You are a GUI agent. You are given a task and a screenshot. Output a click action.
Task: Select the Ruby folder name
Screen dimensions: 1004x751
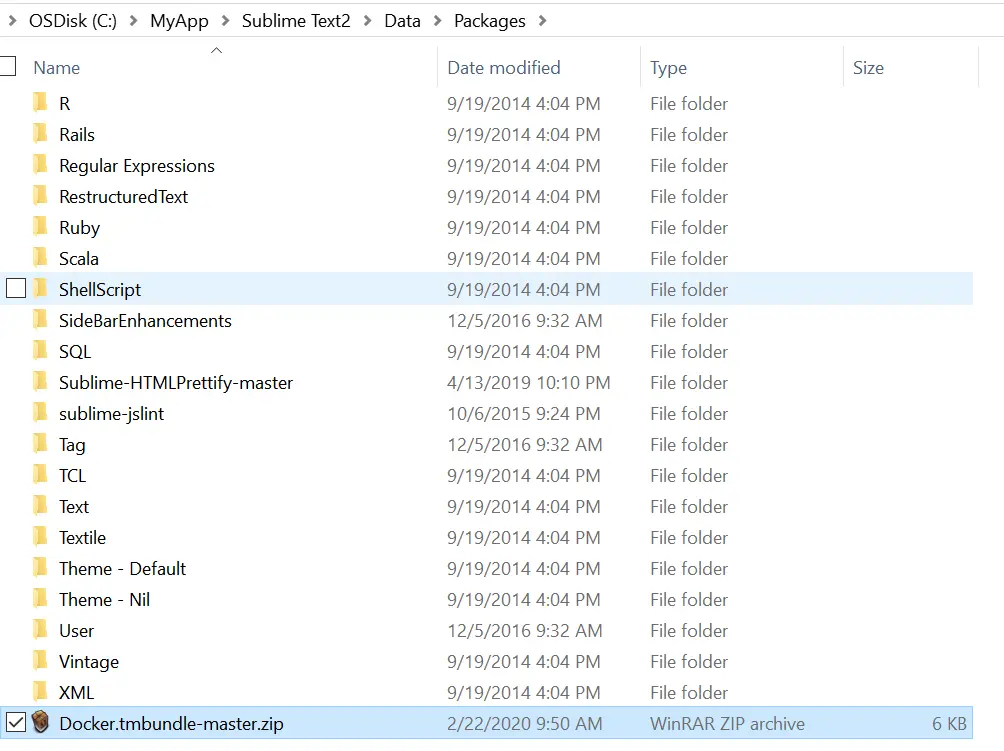tap(79, 228)
